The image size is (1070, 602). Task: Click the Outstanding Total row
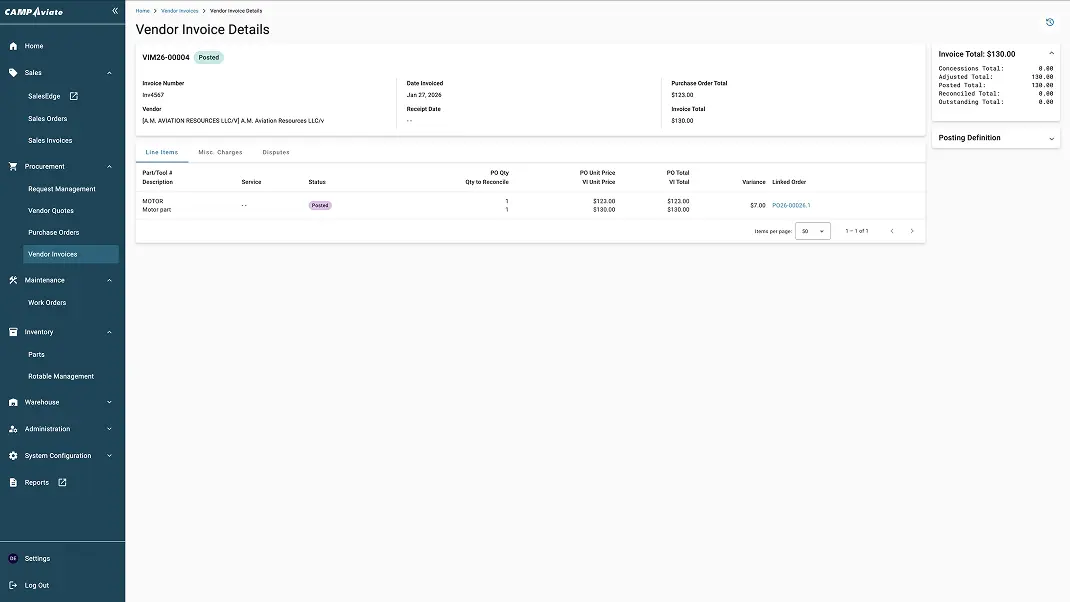click(996, 102)
